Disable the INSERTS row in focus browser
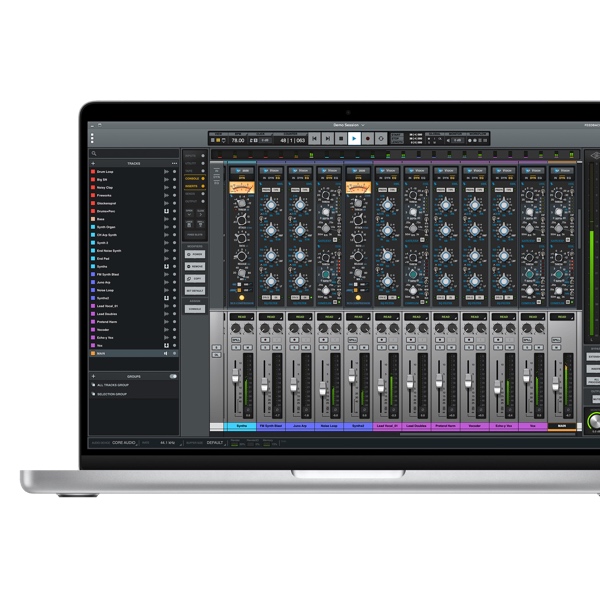Viewport: 600px width, 600px height. click(x=195, y=186)
